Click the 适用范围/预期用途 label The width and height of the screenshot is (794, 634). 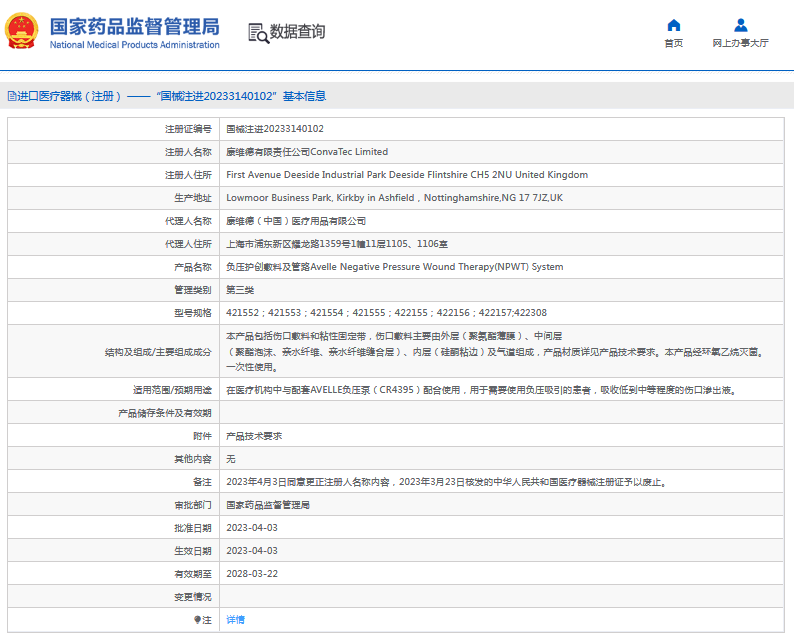coord(172,390)
